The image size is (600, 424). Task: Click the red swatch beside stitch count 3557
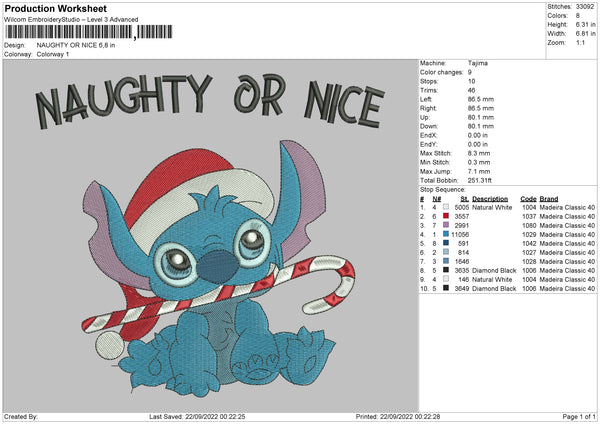(x=446, y=216)
